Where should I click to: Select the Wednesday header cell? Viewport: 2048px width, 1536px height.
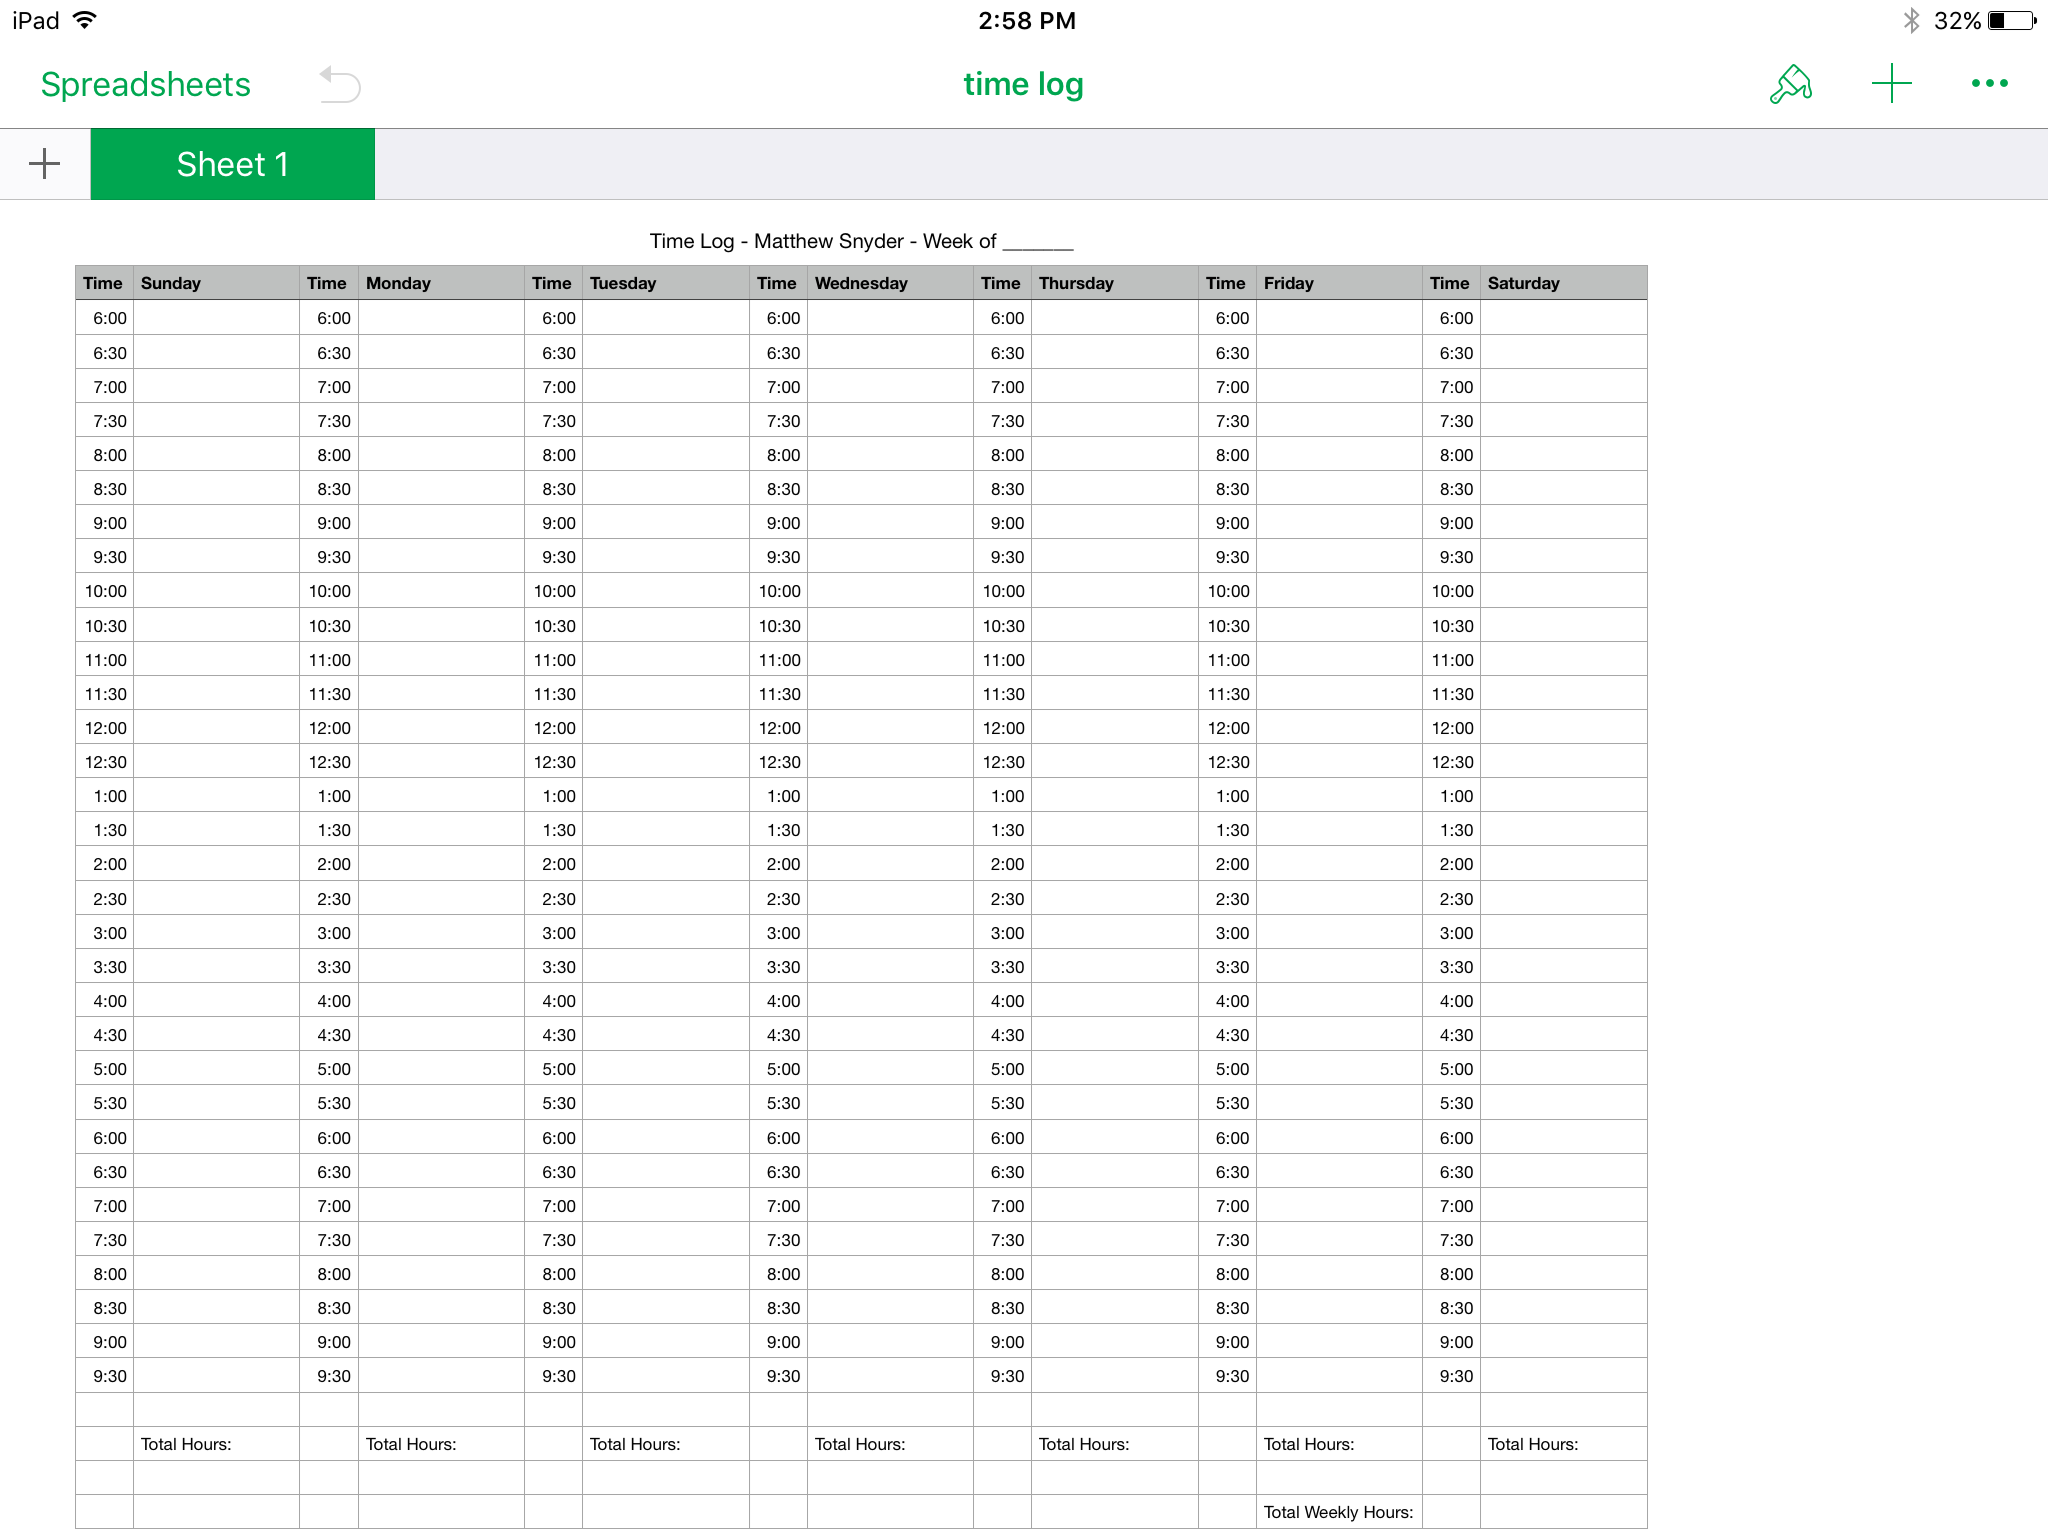click(891, 283)
